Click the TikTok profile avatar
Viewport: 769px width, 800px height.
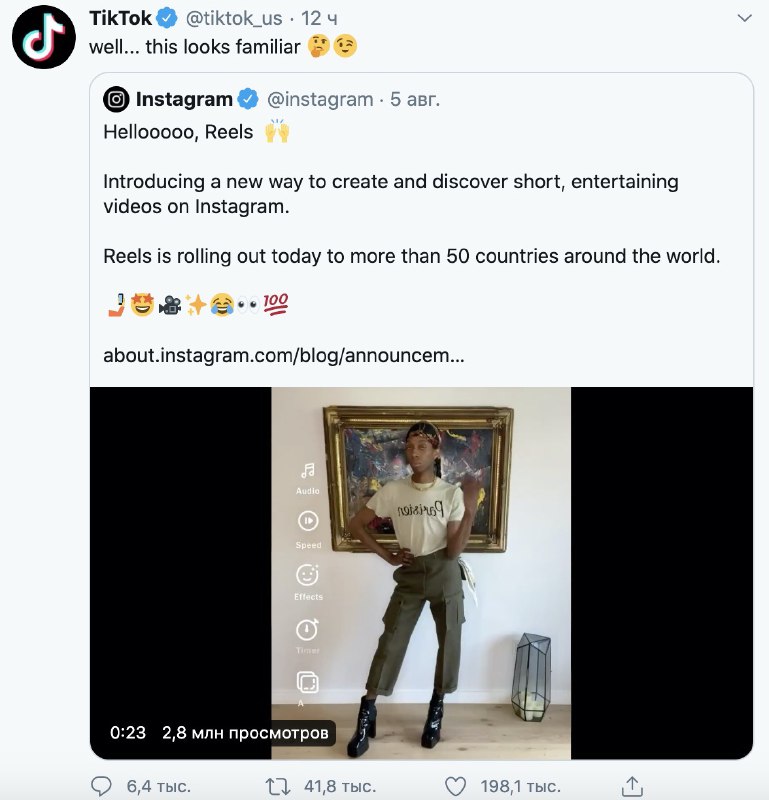[x=45, y=35]
